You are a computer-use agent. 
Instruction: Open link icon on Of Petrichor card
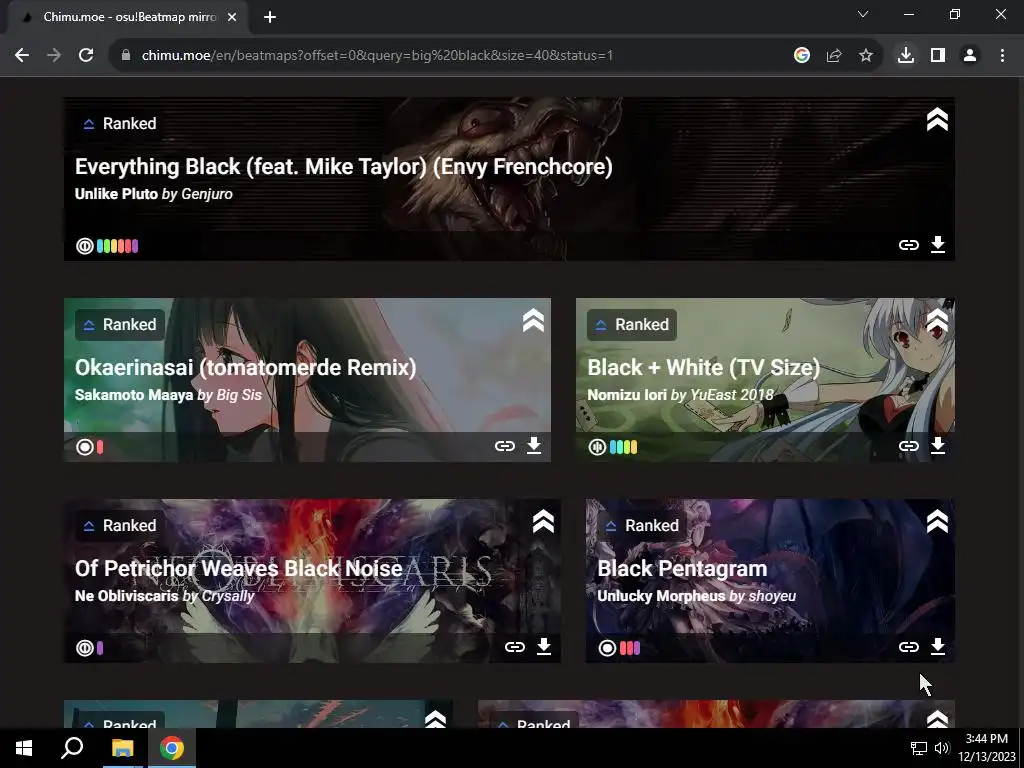[515, 647]
